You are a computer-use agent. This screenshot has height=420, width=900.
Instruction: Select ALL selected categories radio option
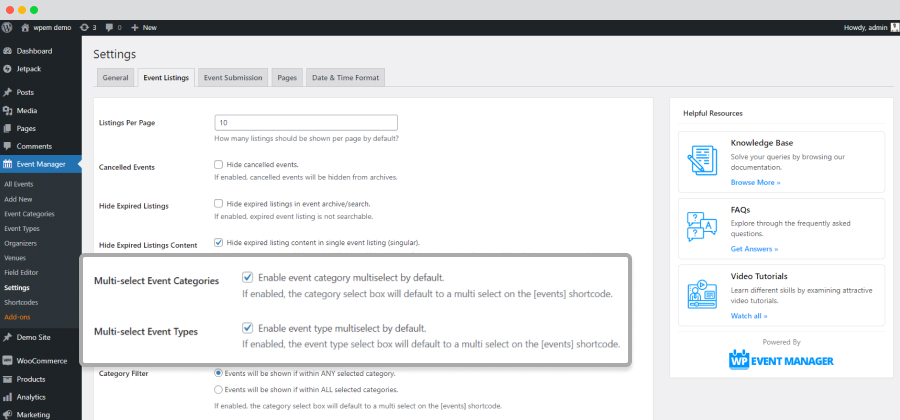[218, 390]
